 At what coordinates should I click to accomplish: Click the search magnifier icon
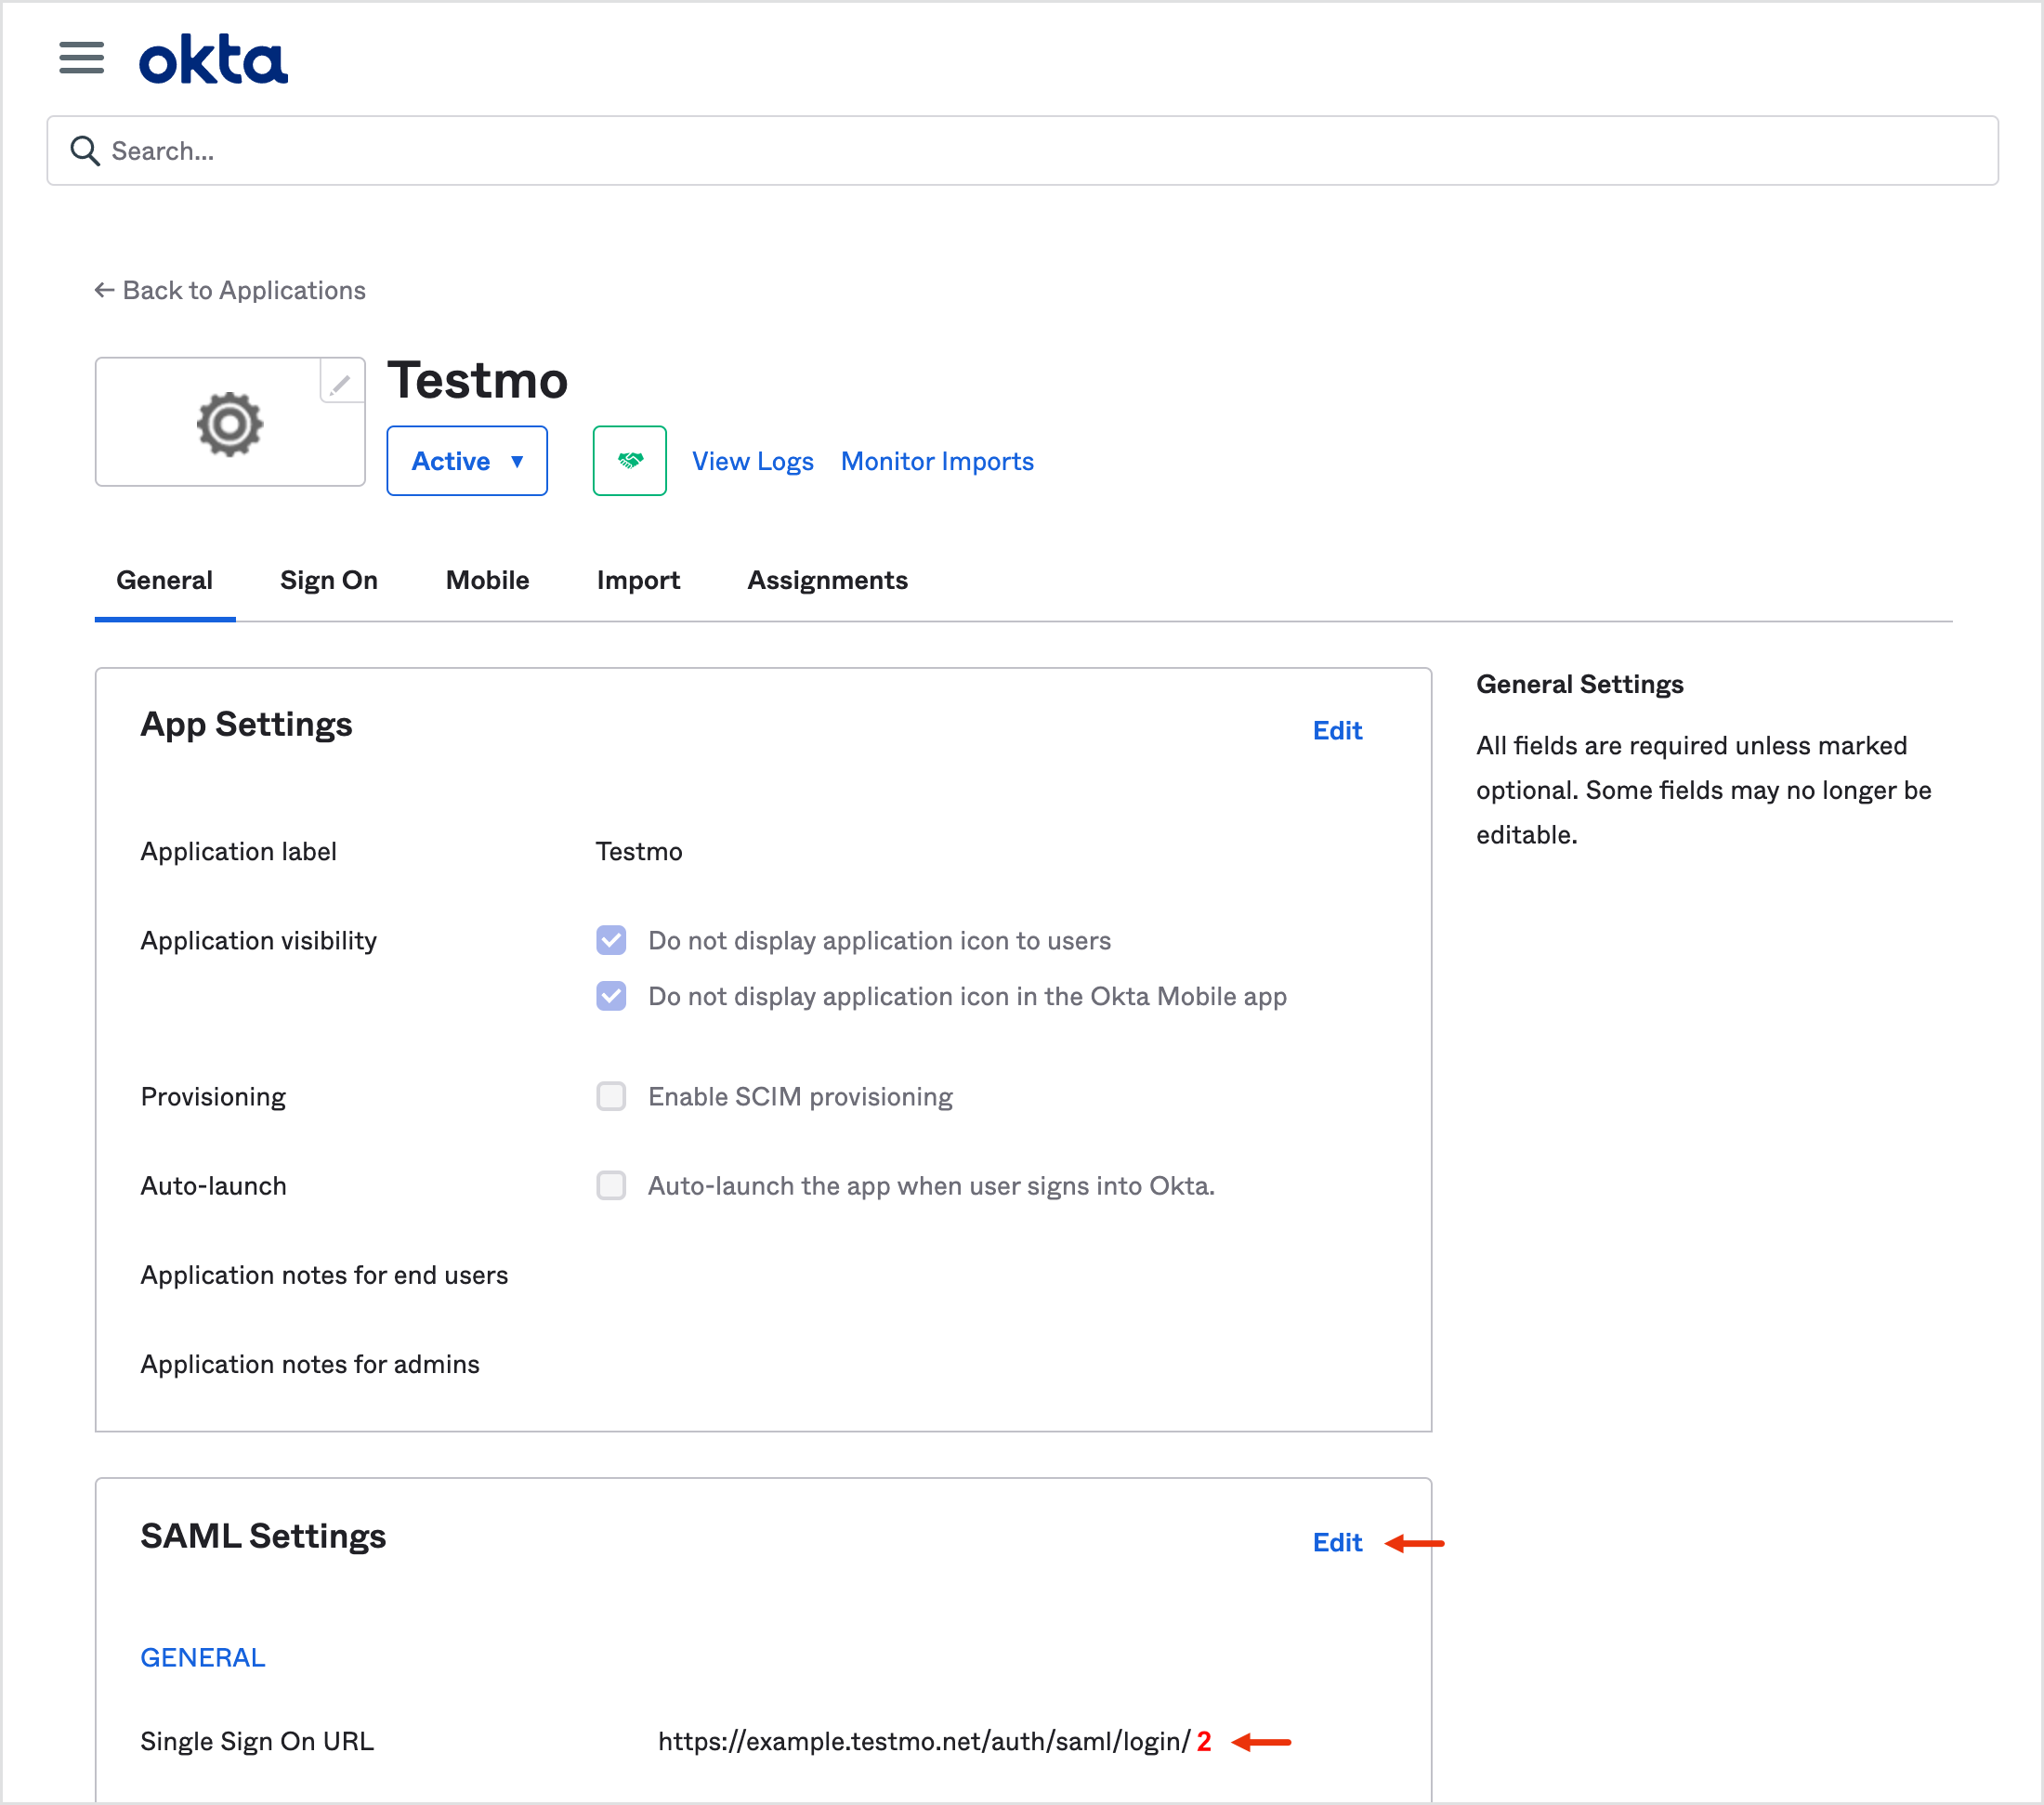click(x=85, y=151)
